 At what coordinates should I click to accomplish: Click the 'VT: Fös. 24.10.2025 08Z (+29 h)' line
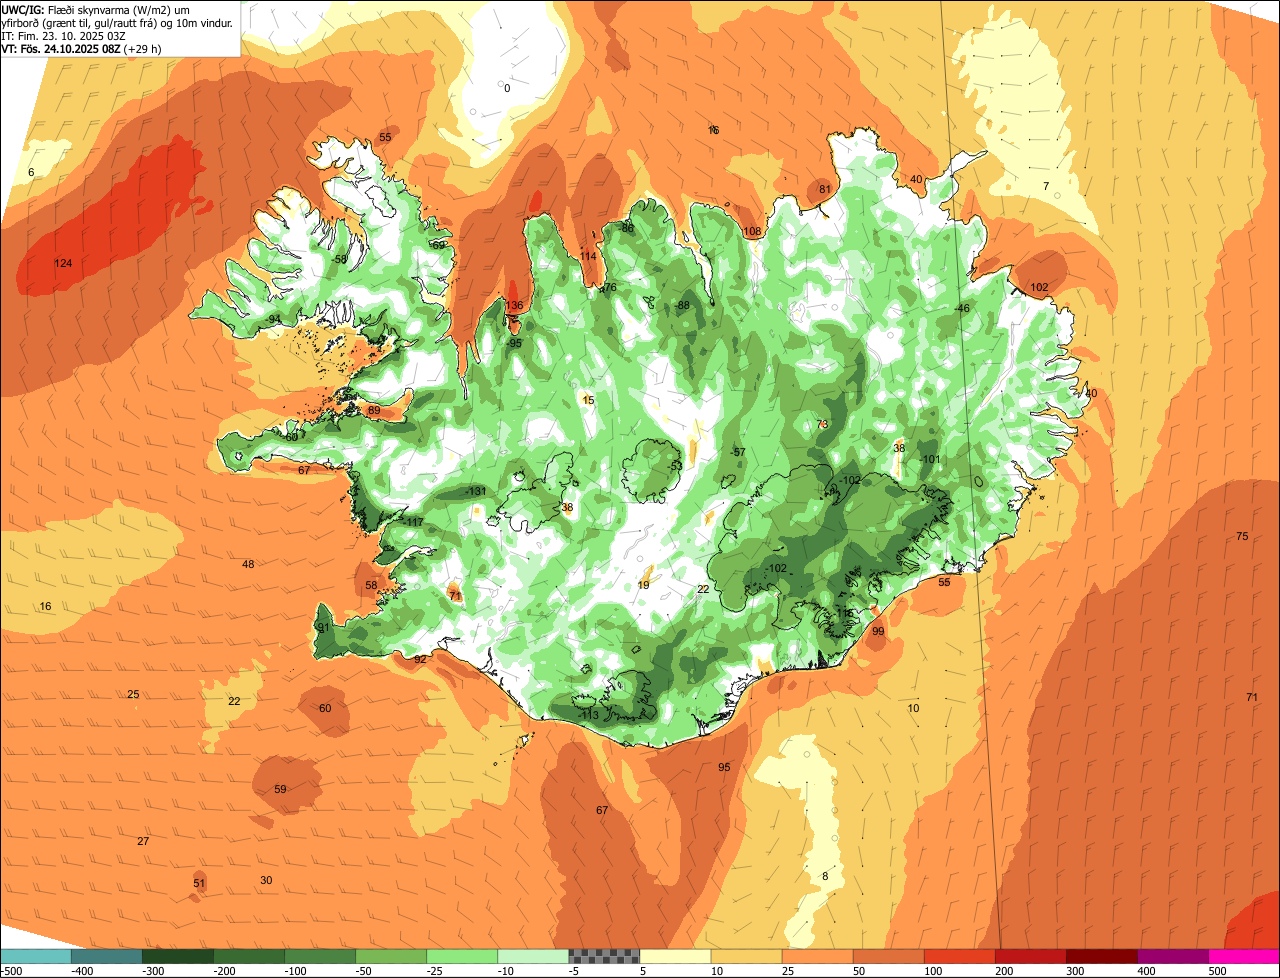coord(82,48)
